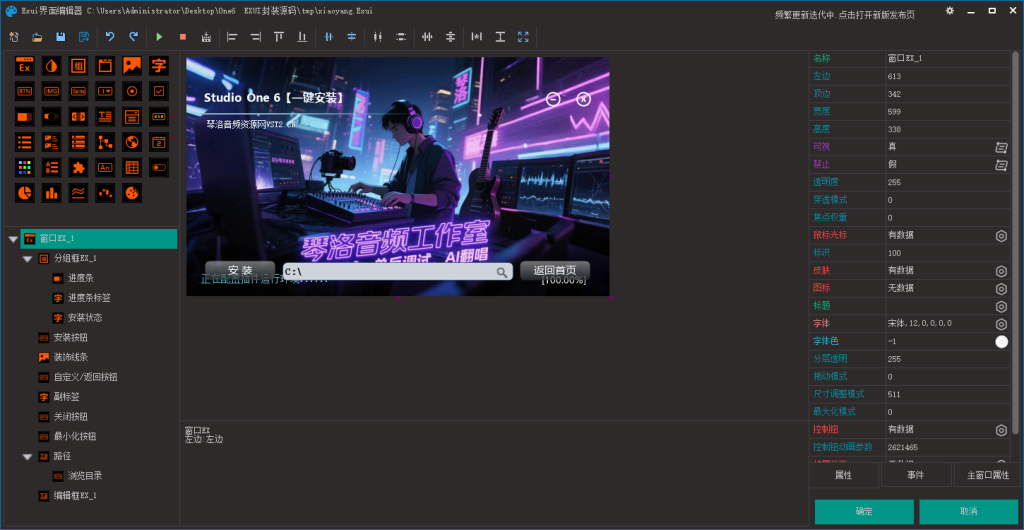The height and width of the screenshot is (530, 1024).
Task: Select the minimize circle in design preview
Action: click(x=553, y=99)
